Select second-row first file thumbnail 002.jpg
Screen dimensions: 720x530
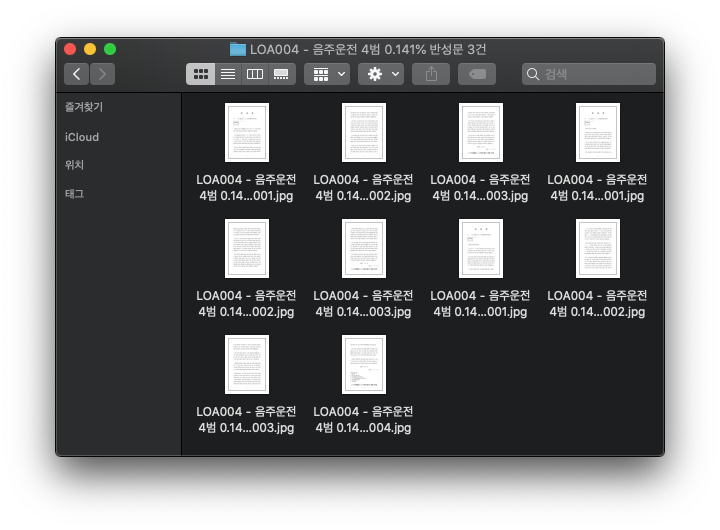[247, 248]
